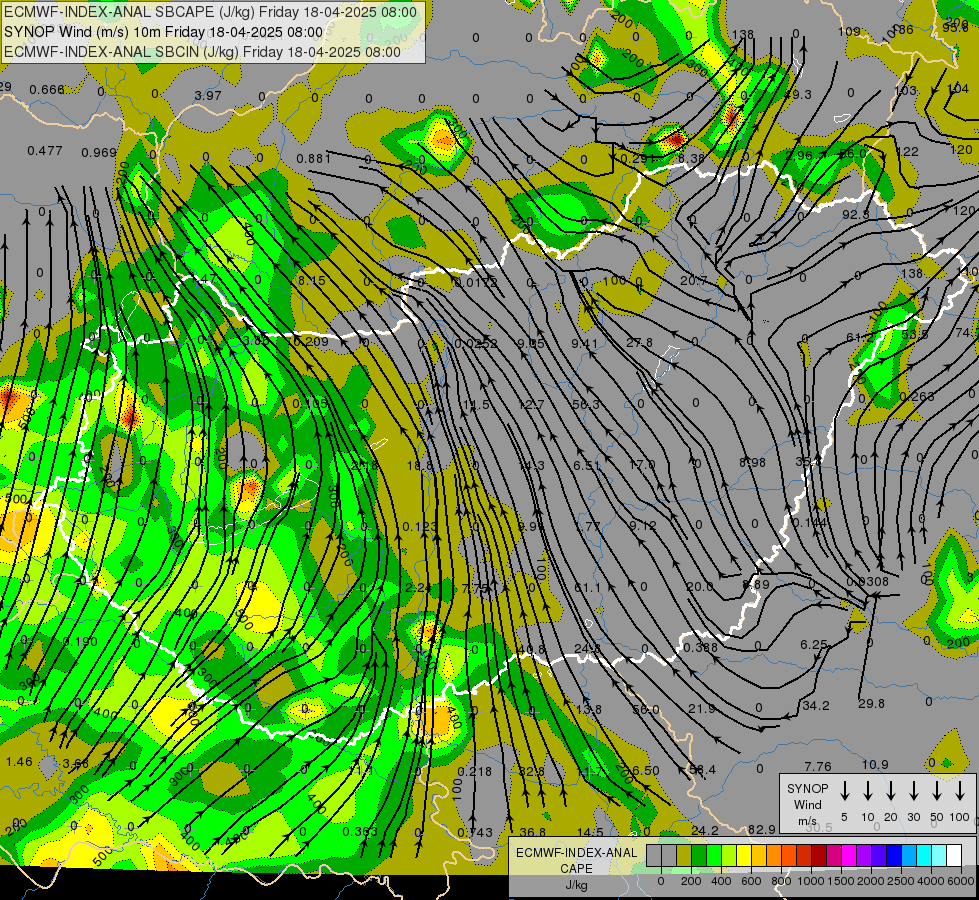Click the map value 0.218
This screenshot has height=900, width=979.
point(475,772)
